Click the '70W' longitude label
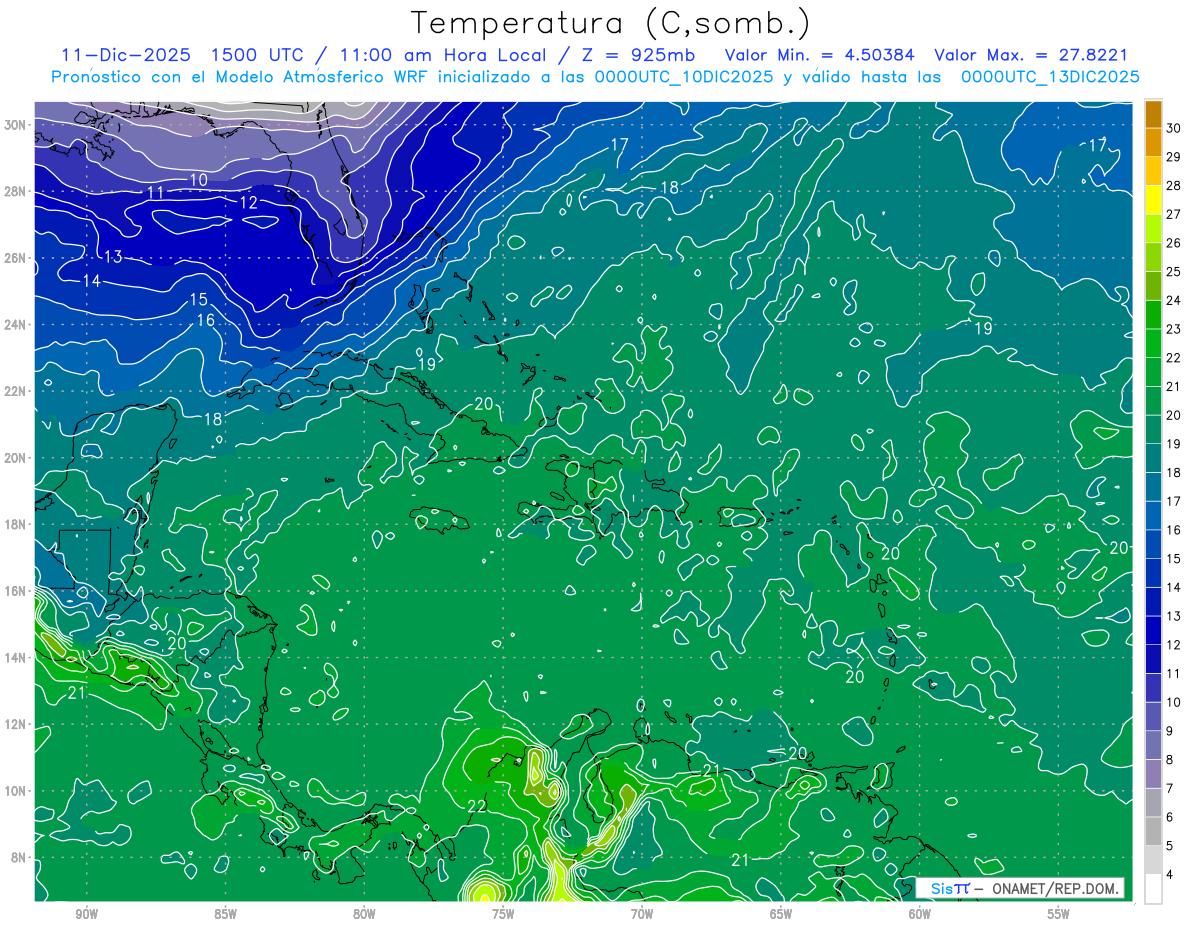The width and height of the screenshot is (1200, 927). click(642, 914)
